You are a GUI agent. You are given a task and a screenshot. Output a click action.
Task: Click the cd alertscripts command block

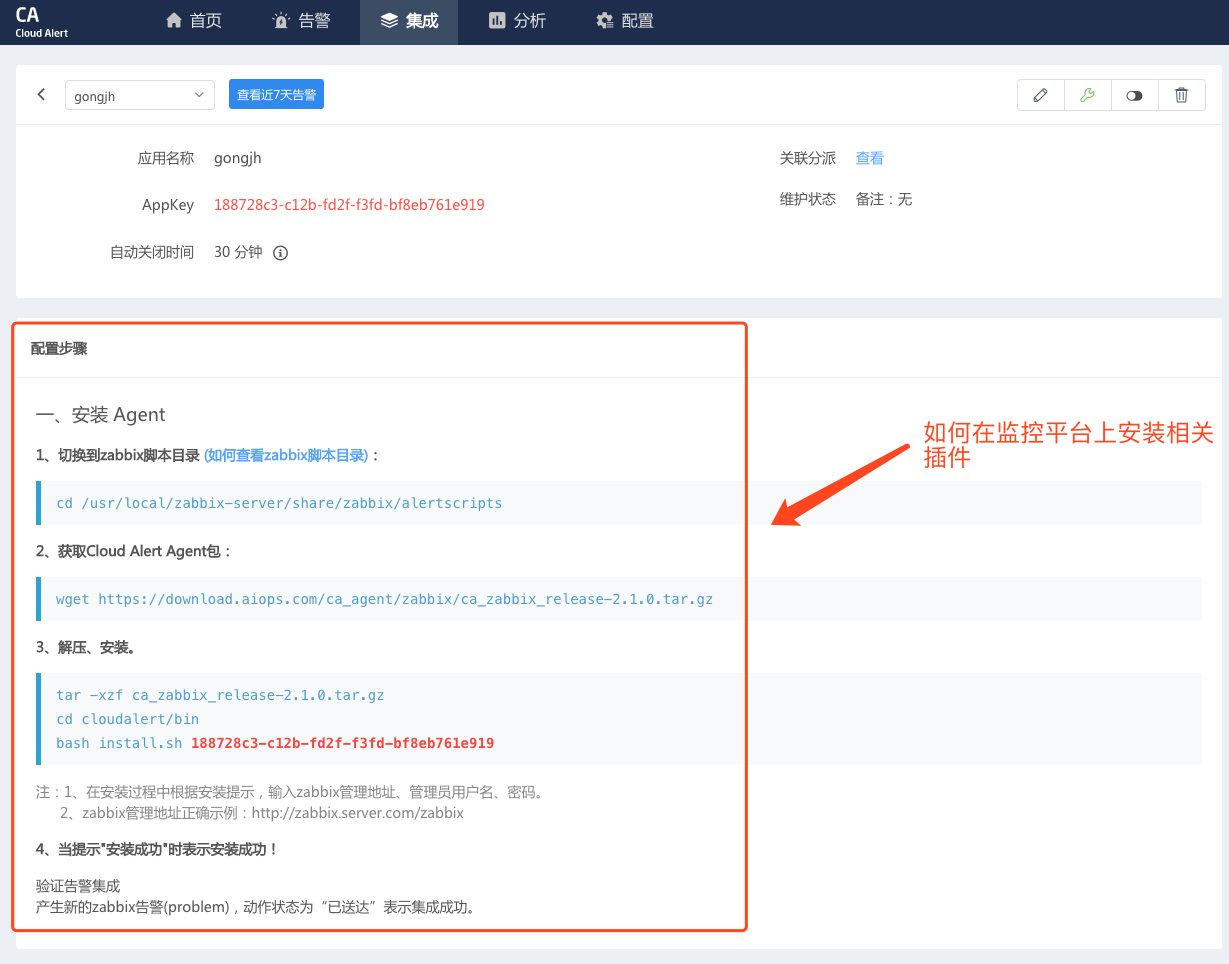pyautogui.click(x=279, y=503)
